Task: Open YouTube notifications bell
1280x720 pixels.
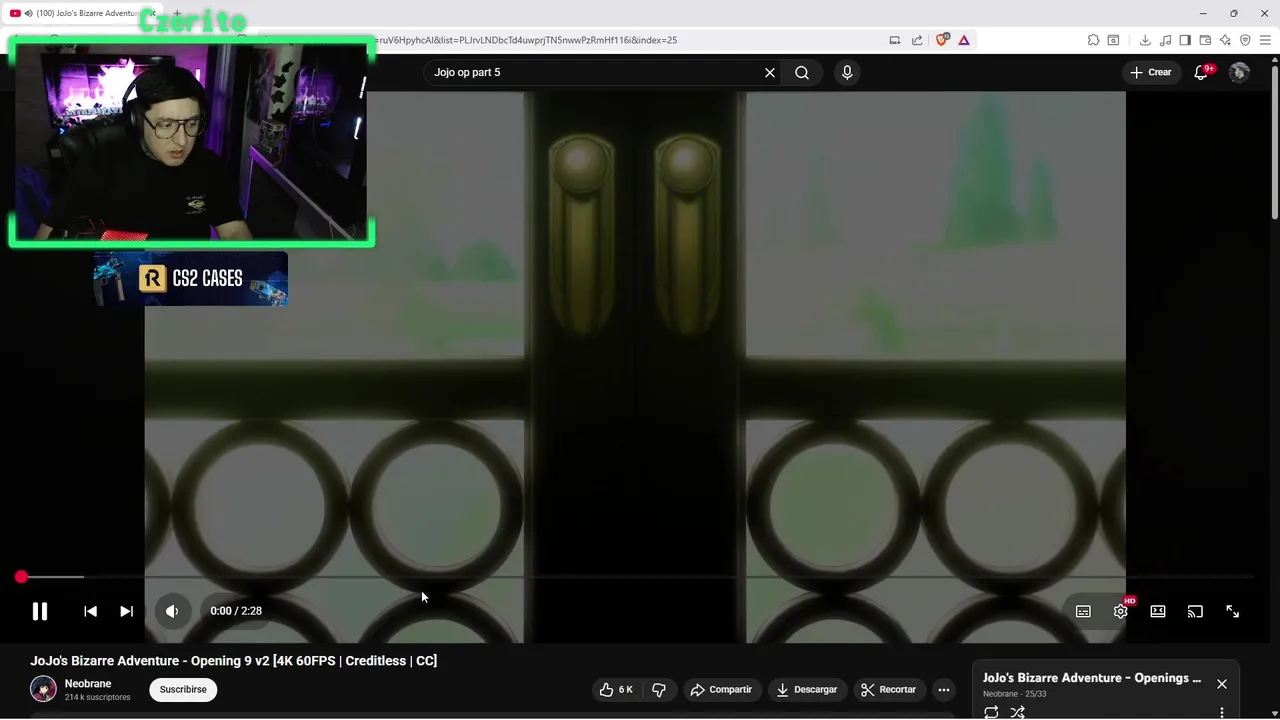Action: pos(1201,72)
